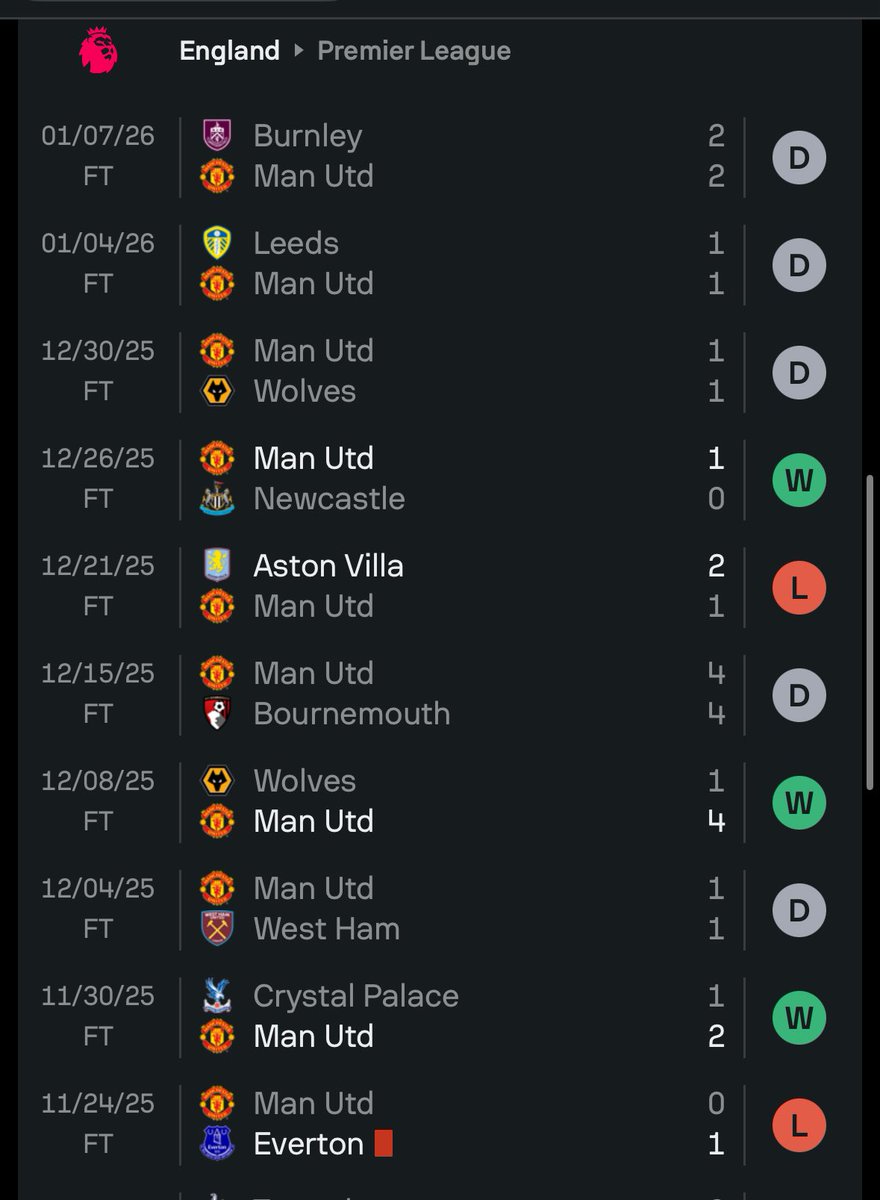The height and width of the screenshot is (1200, 880).
Task: Open the England breadcrumb link
Action: tap(229, 51)
